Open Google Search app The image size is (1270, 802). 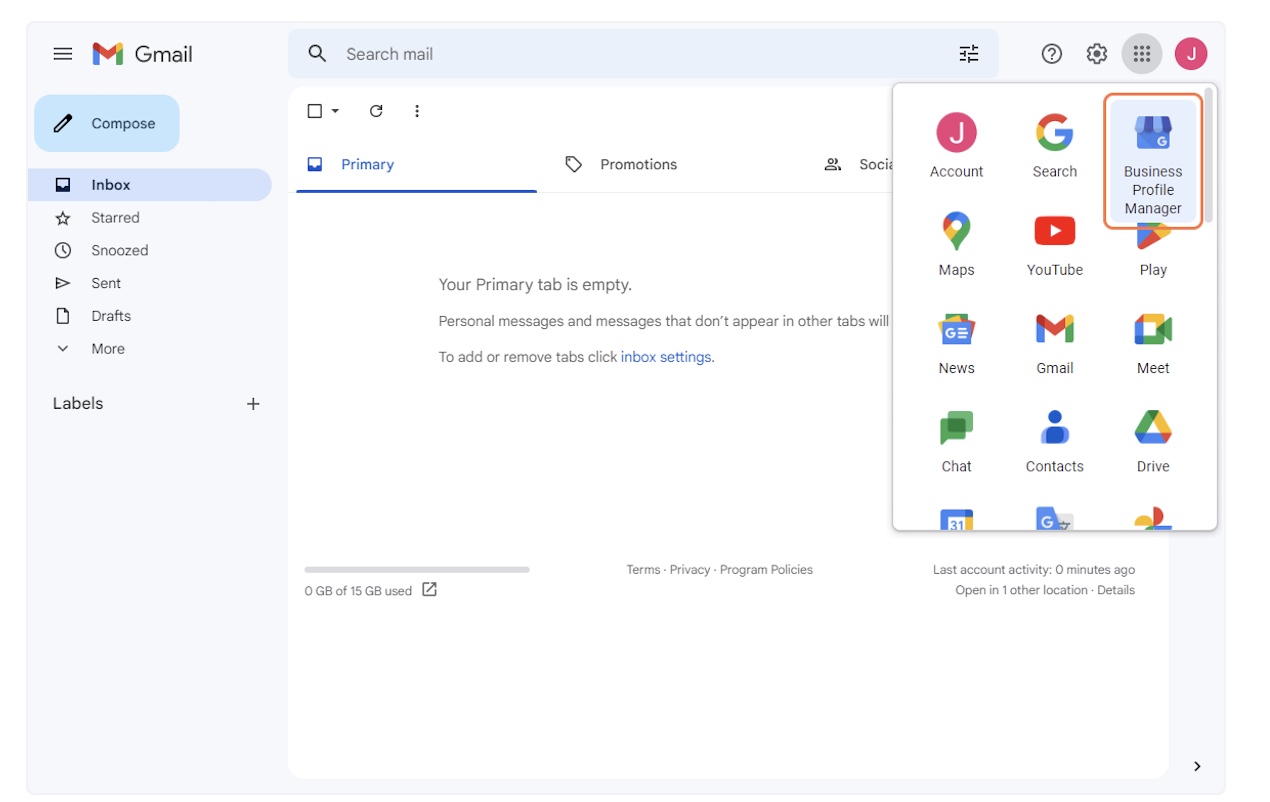click(x=1055, y=146)
